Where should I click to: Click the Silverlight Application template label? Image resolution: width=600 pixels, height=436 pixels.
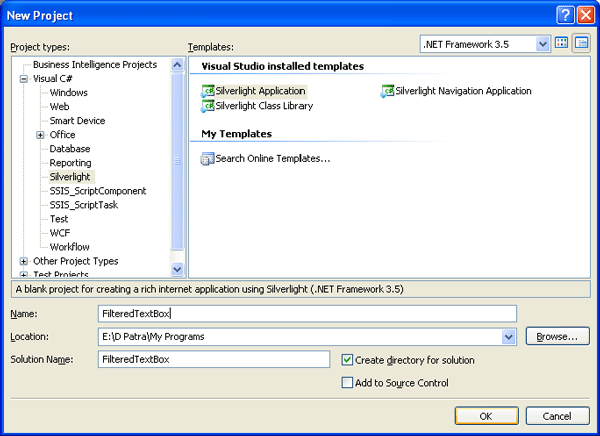click(x=260, y=91)
